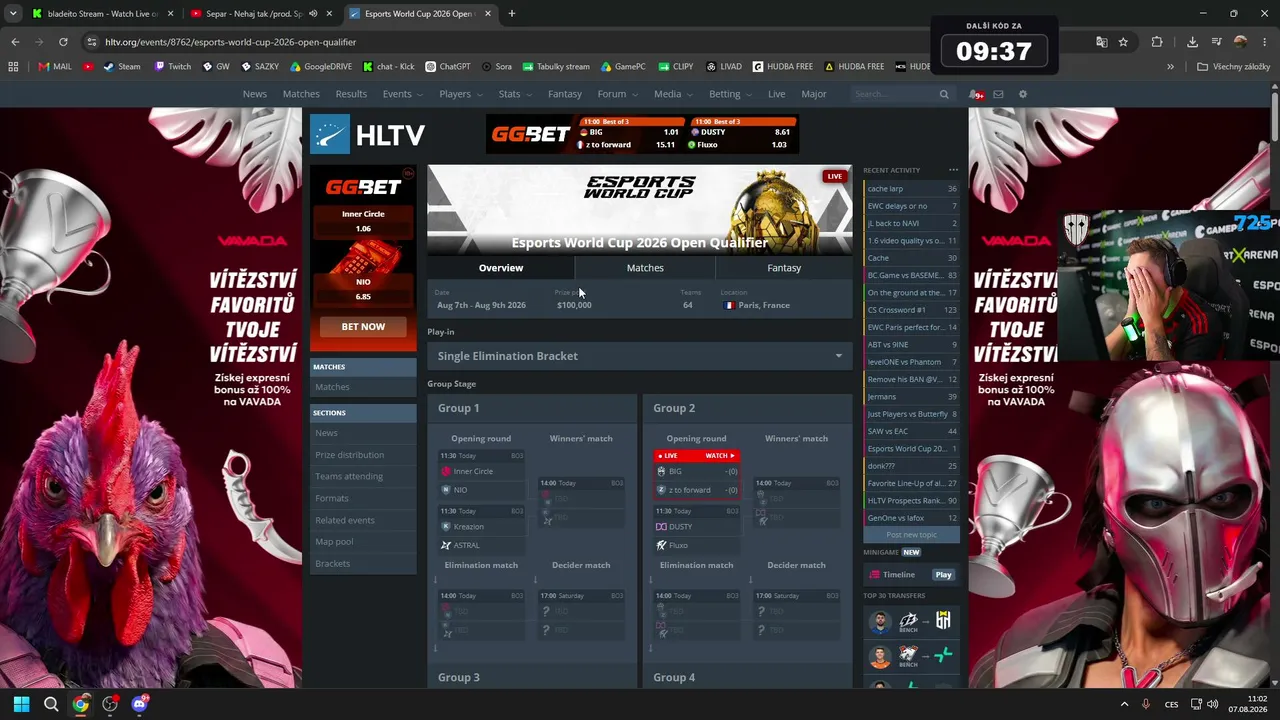Click Post new topic button
The width and height of the screenshot is (1280, 720).
pos(911,535)
